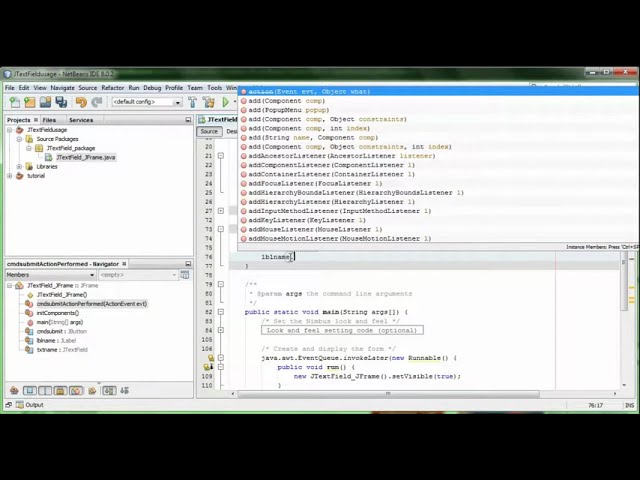The image size is (640, 480).
Task: Toggle Sort by Name in Navigator
Action: click(109, 391)
